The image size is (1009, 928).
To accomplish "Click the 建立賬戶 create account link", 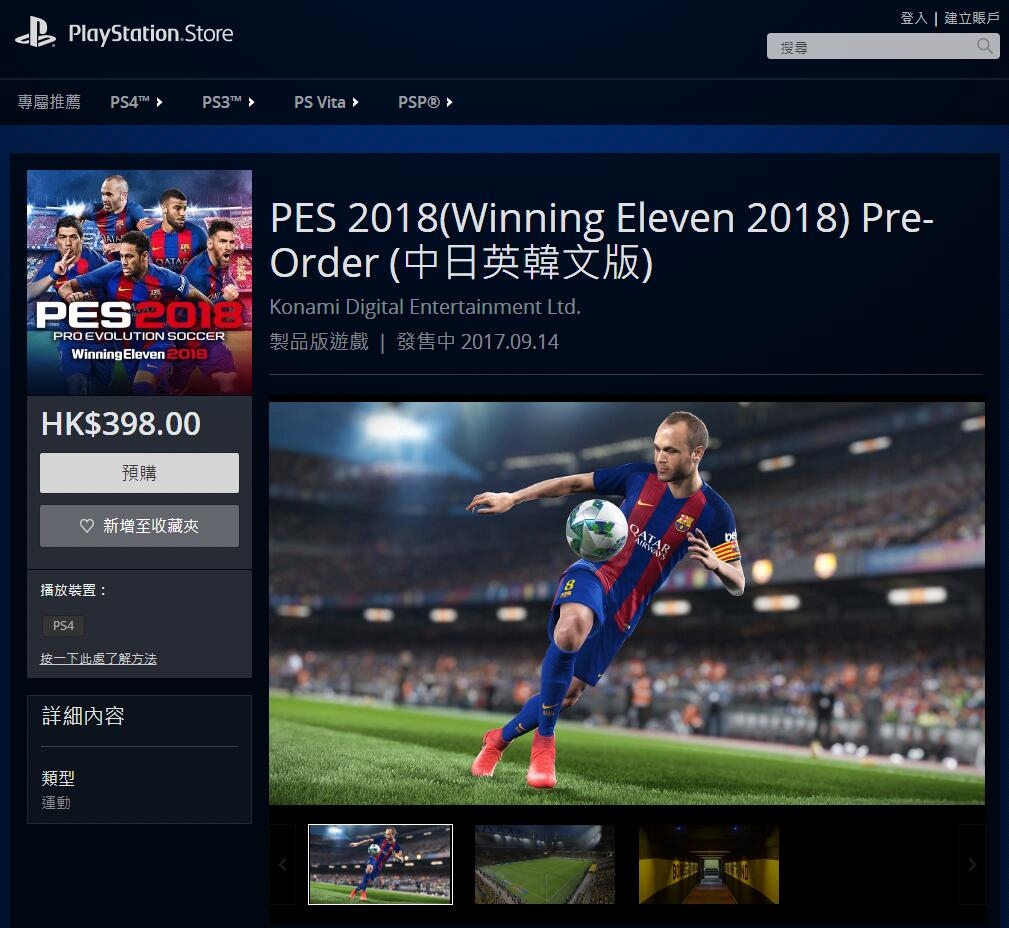I will point(971,17).
